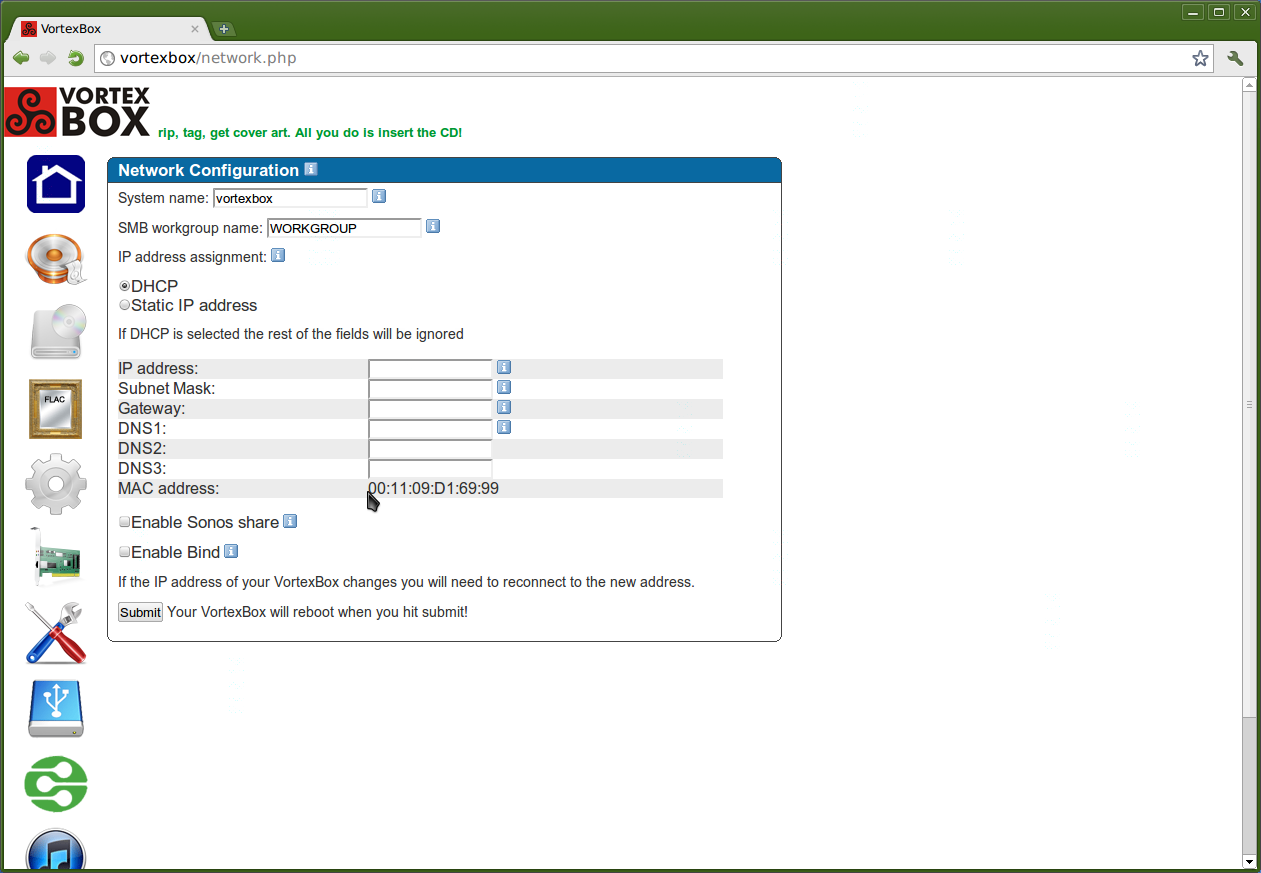Click the speaker media player sidebar icon
This screenshot has height=873, width=1261.
pos(56,260)
